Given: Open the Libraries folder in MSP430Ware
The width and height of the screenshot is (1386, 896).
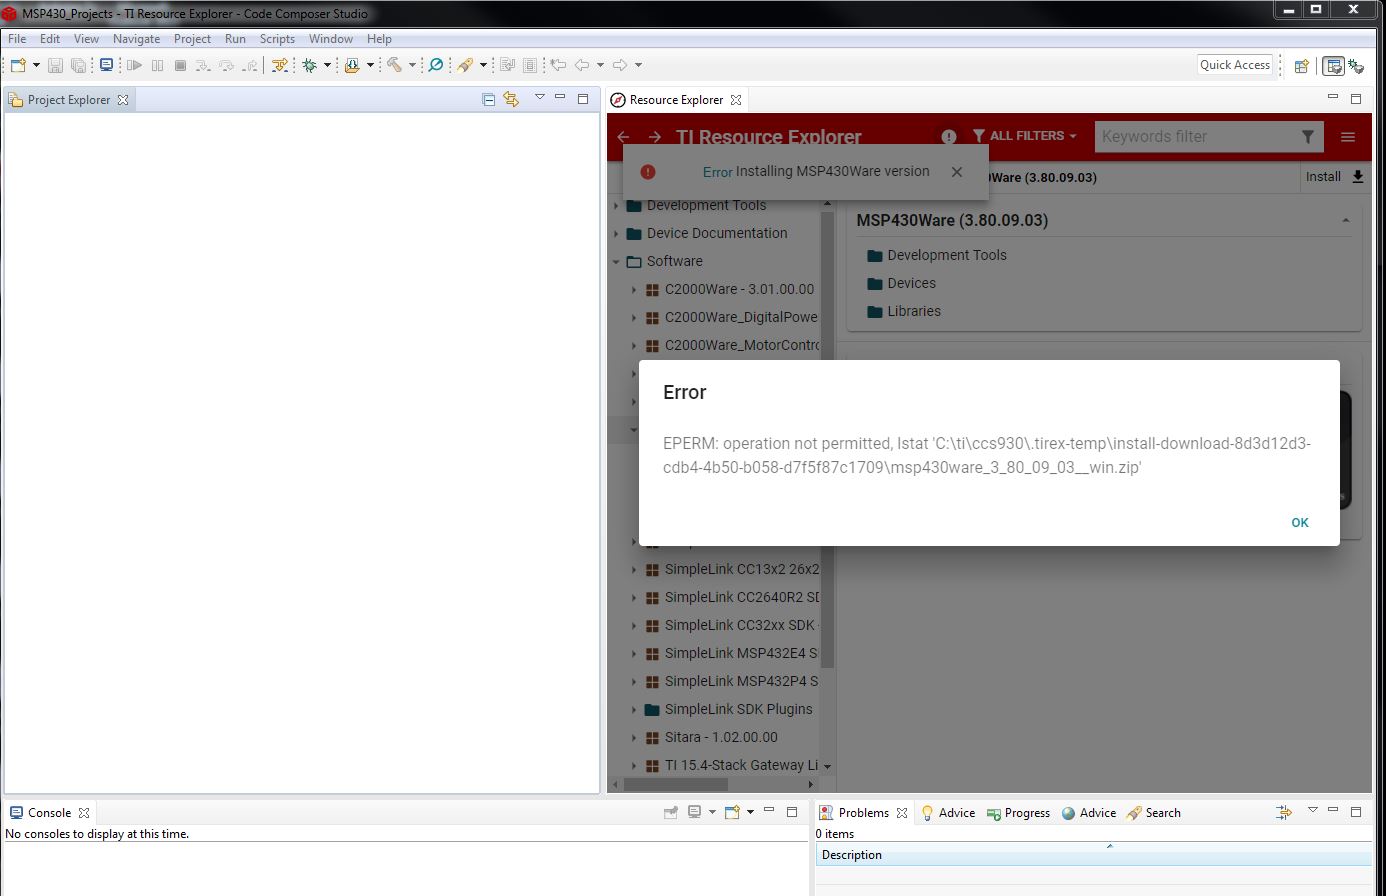Looking at the screenshot, I should (x=904, y=311).
